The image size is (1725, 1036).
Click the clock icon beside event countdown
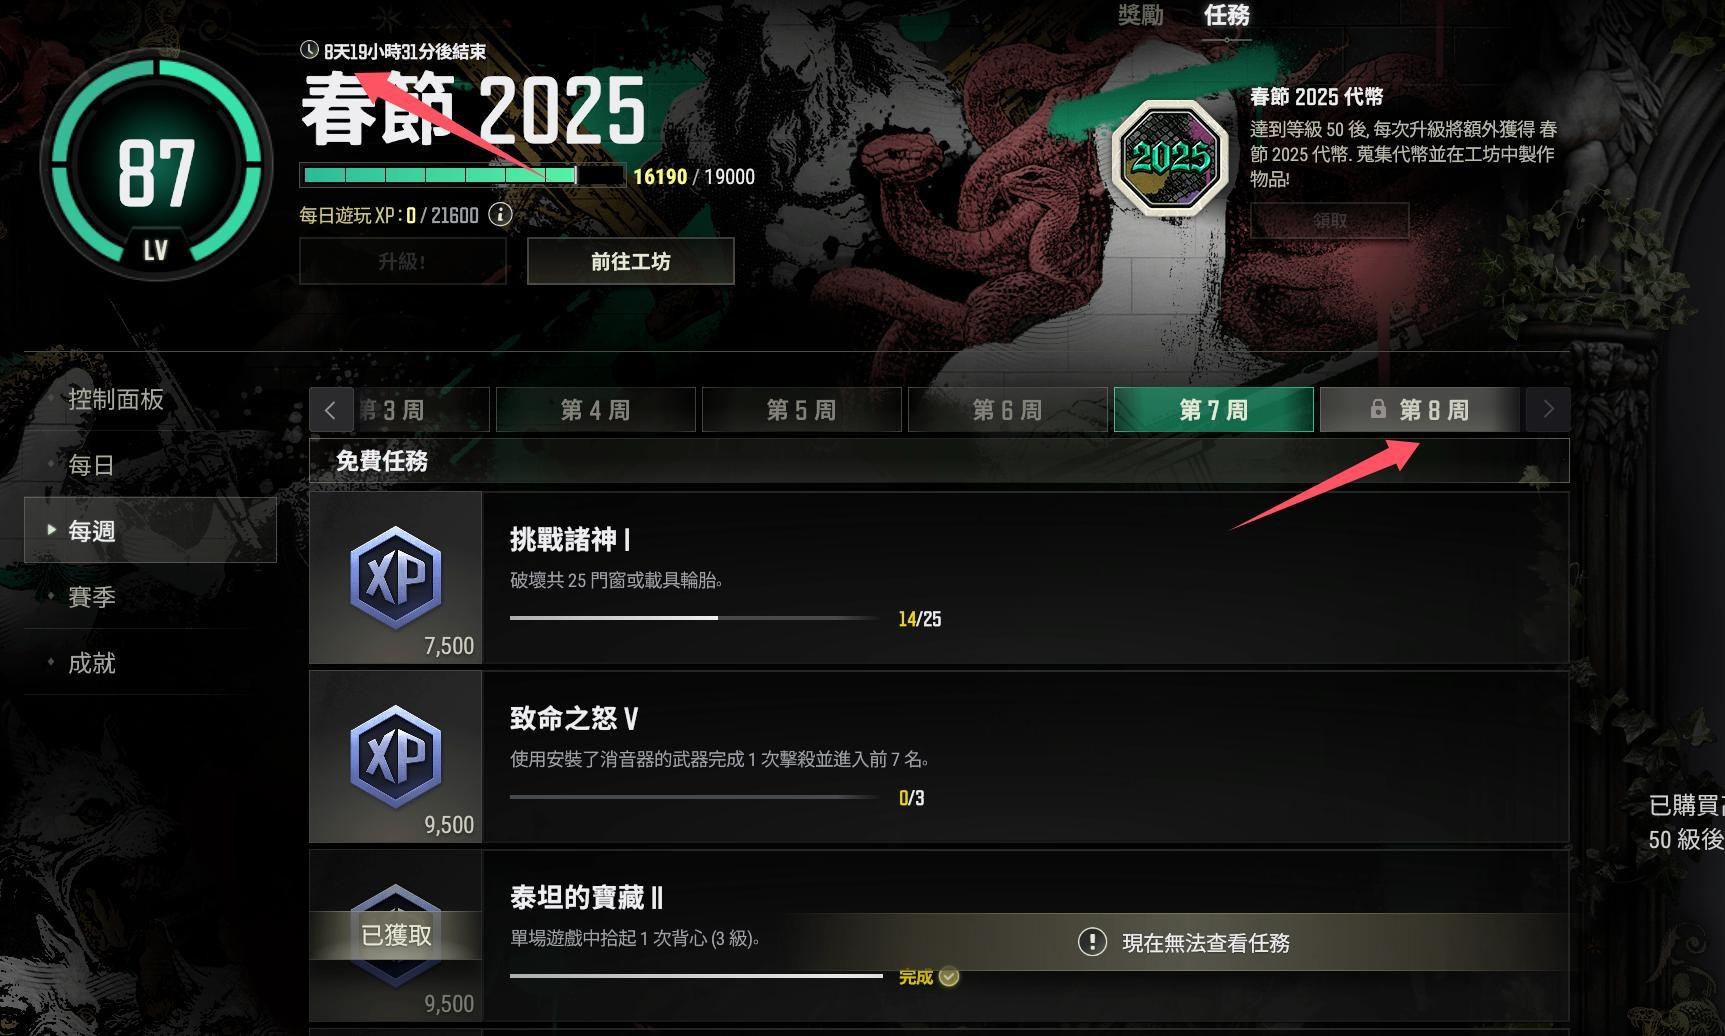309,50
